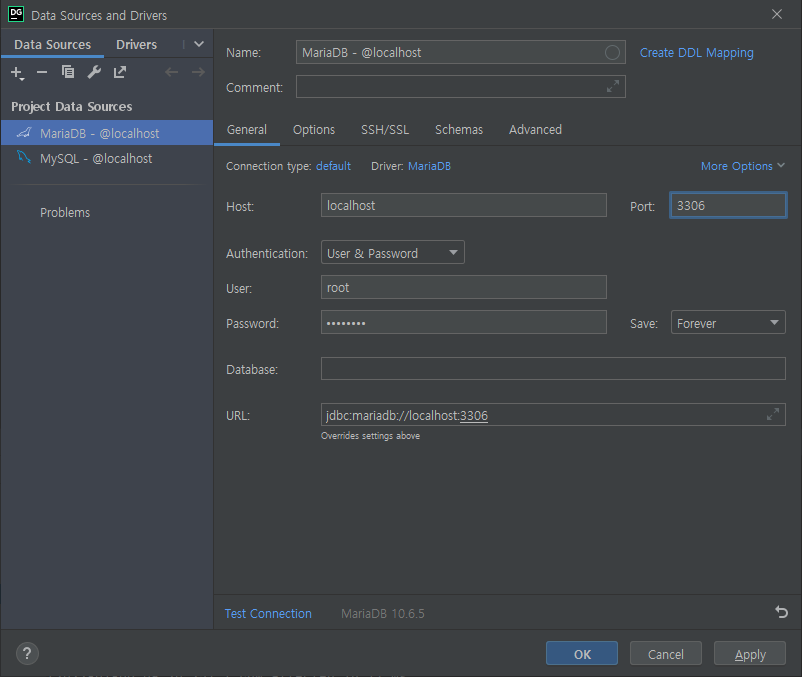
Task: Click the color circle in Name field
Action: [x=612, y=53]
